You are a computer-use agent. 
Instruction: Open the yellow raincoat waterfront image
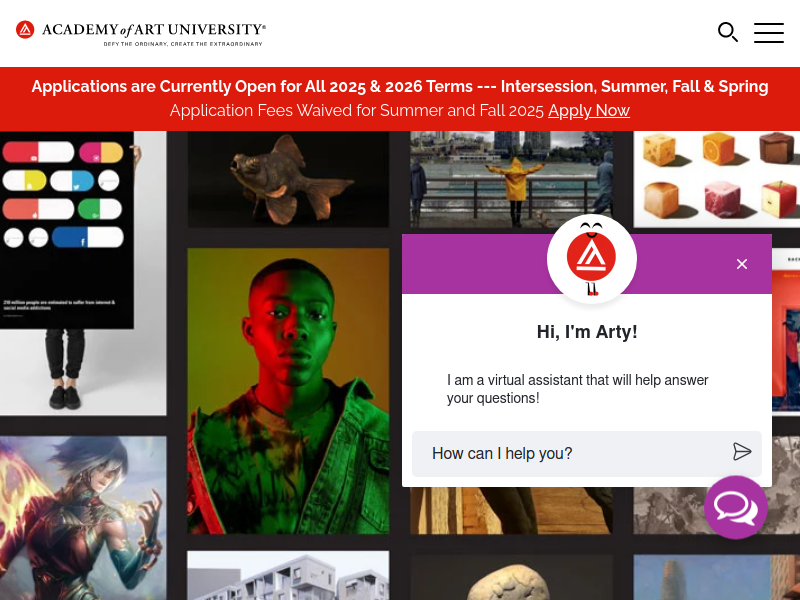tap(511, 179)
